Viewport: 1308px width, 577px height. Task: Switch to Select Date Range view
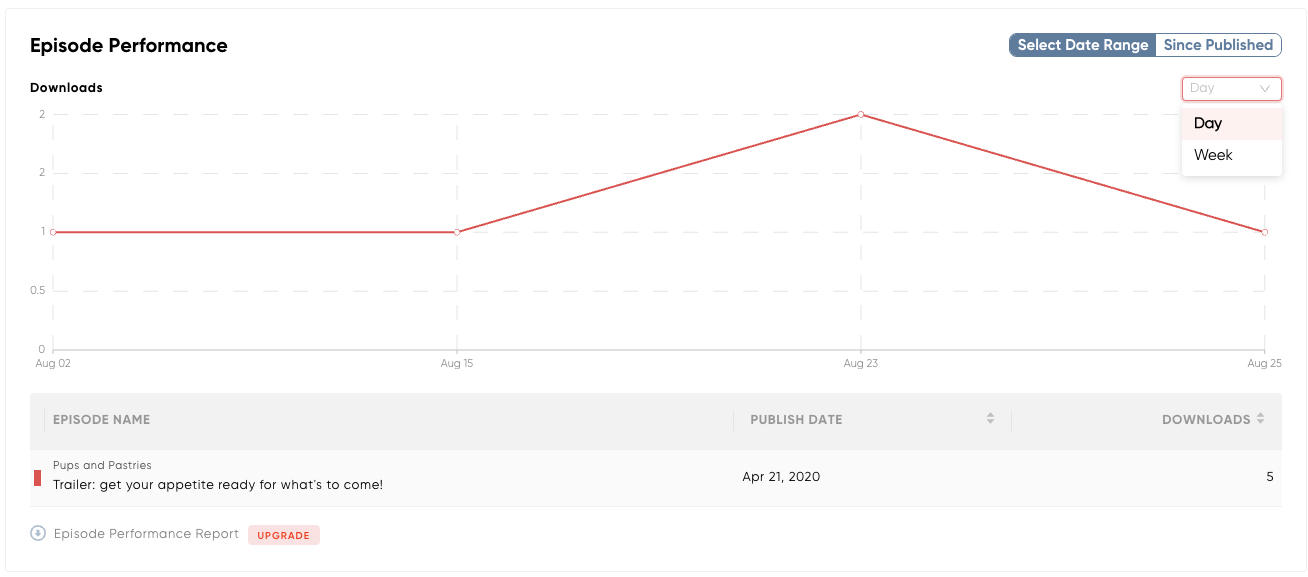click(1082, 45)
